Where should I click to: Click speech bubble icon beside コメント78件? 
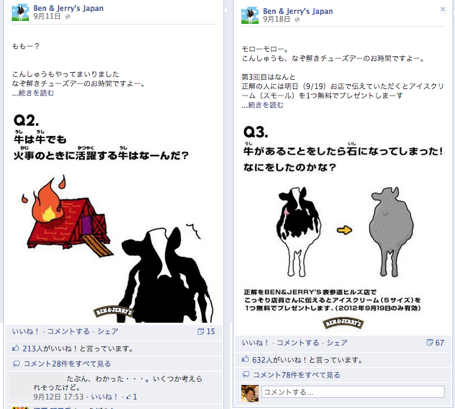click(x=246, y=375)
